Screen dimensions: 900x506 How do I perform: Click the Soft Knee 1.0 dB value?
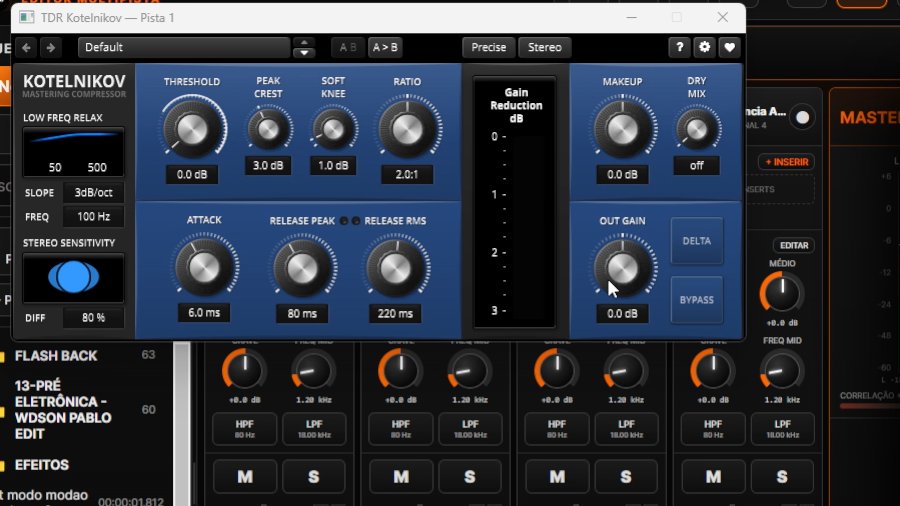333,165
